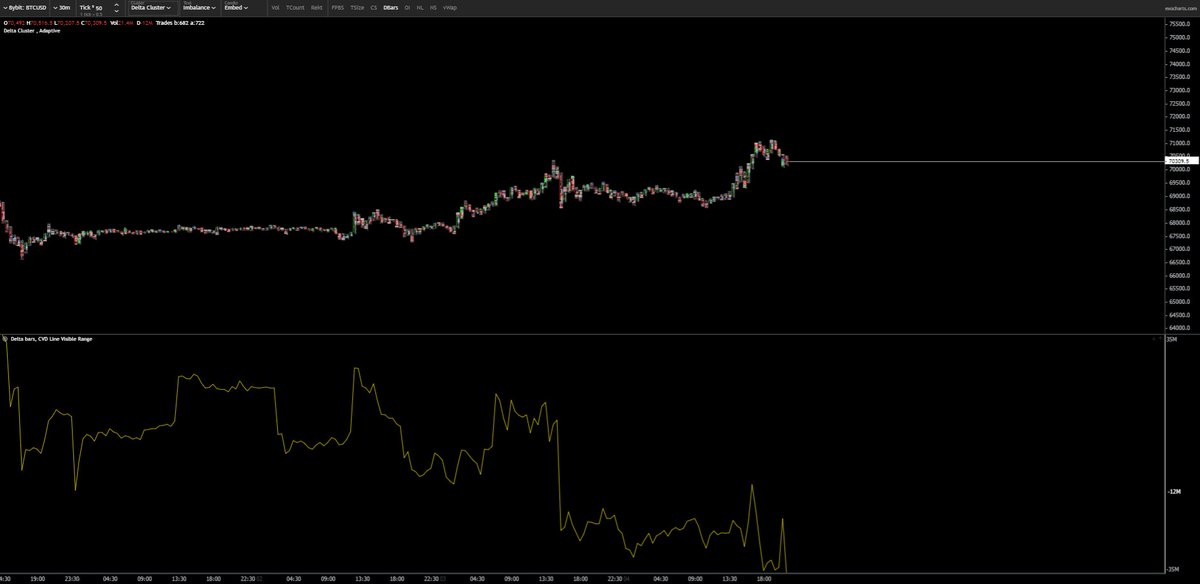Open the 30m timeframe dropdown
This screenshot has width=1200, height=584.
click(x=64, y=7)
